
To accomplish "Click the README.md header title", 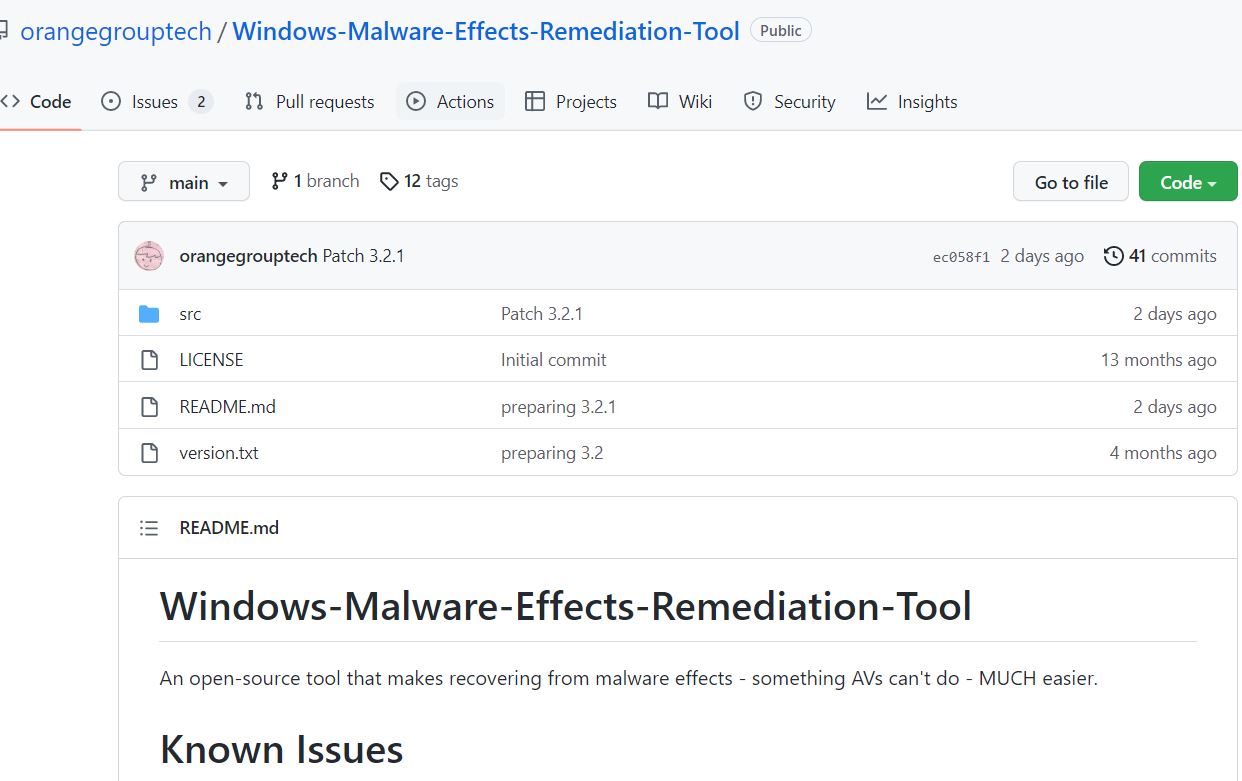I will 229,528.
